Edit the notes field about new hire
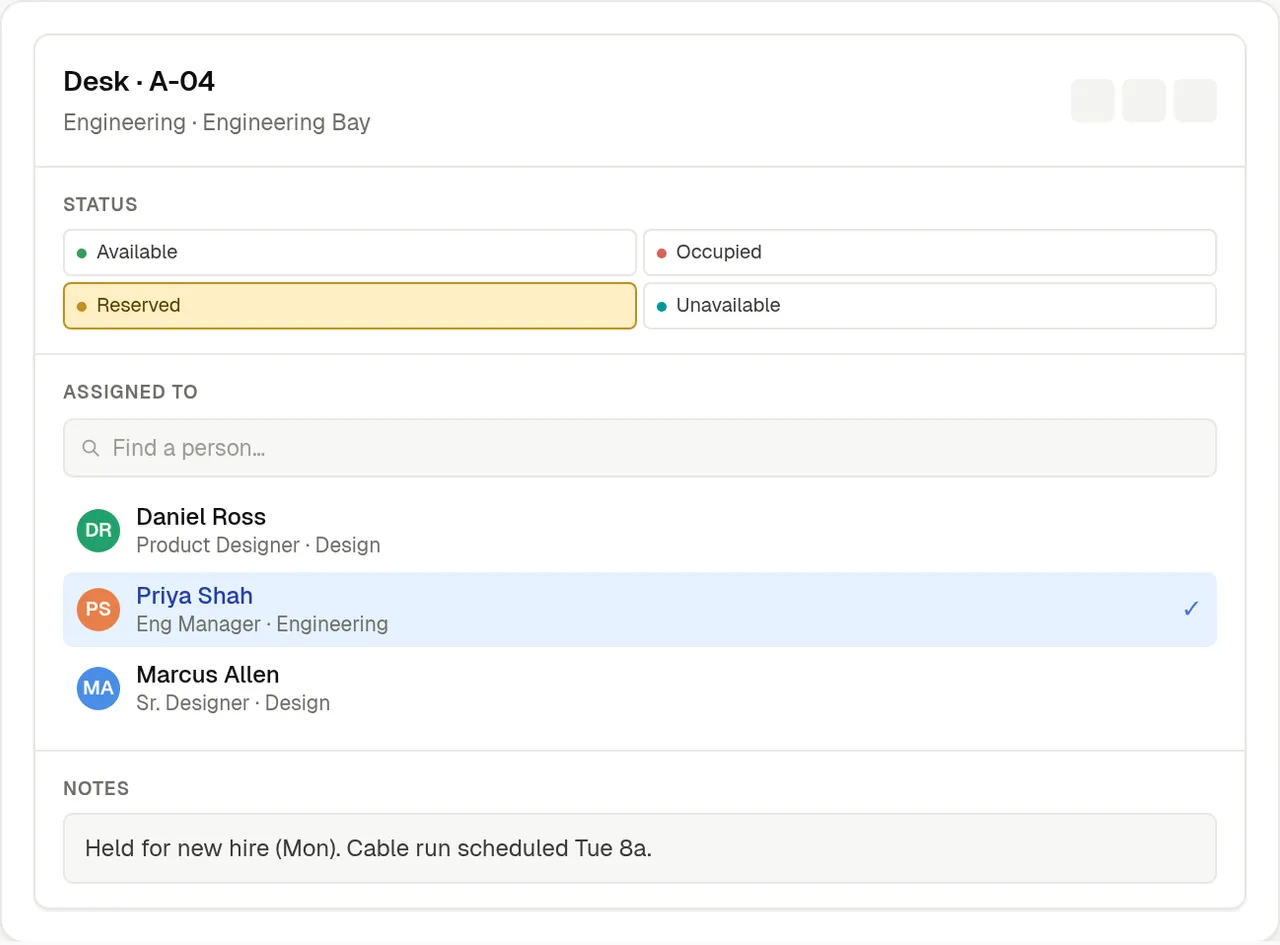This screenshot has width=1280, height=945. tap(640, 848)
